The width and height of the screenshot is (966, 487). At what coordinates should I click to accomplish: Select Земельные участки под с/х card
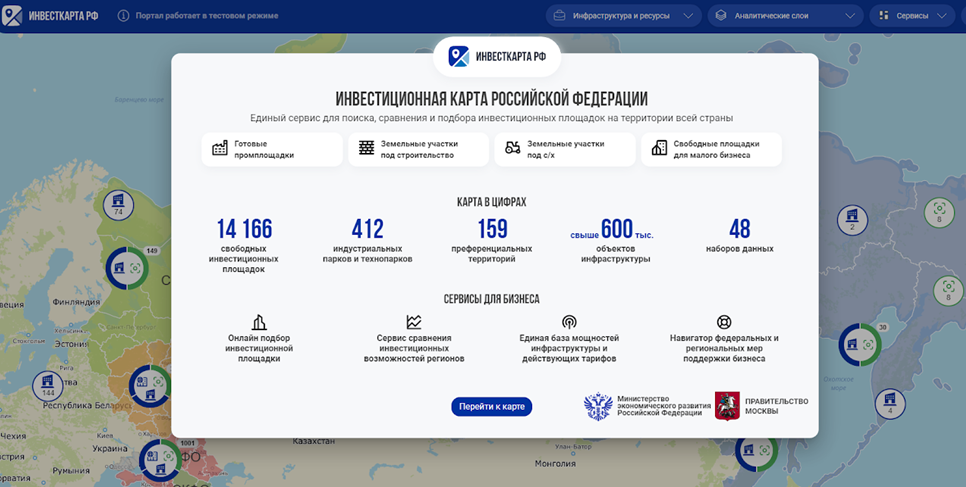point(564,149)
